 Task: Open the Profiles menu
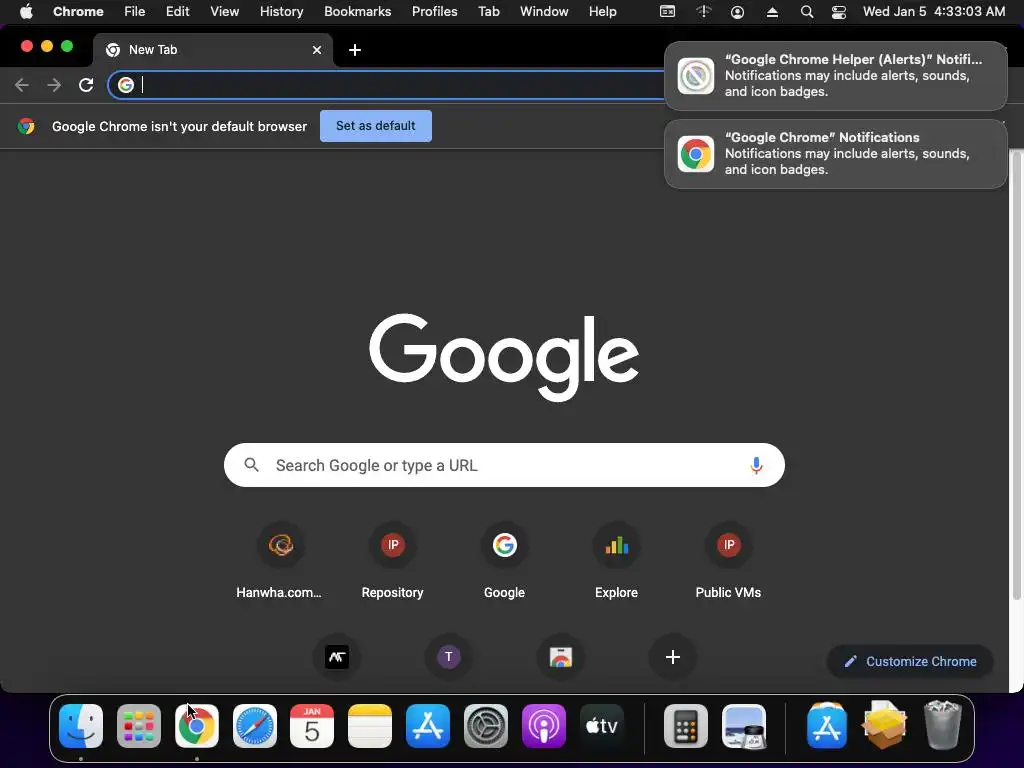point(434,12)
